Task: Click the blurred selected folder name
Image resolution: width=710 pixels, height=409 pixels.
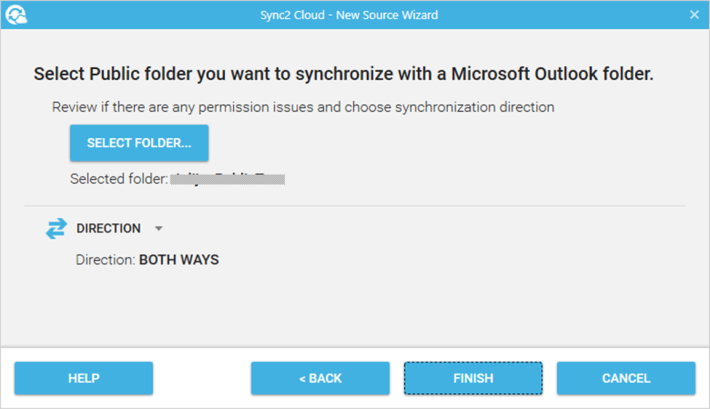Action: [228, 179]
